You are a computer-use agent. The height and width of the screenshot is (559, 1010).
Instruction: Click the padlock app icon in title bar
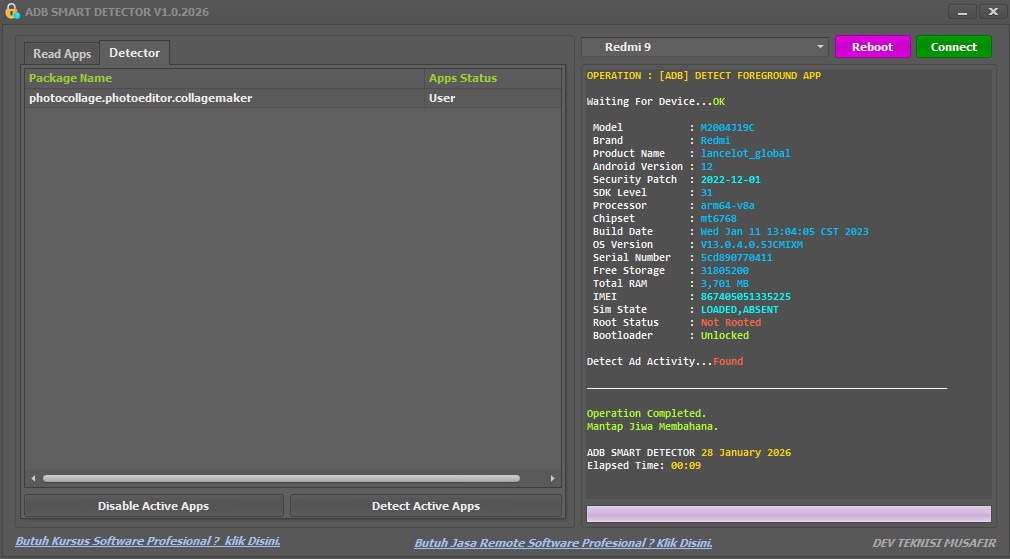[13, 12]
